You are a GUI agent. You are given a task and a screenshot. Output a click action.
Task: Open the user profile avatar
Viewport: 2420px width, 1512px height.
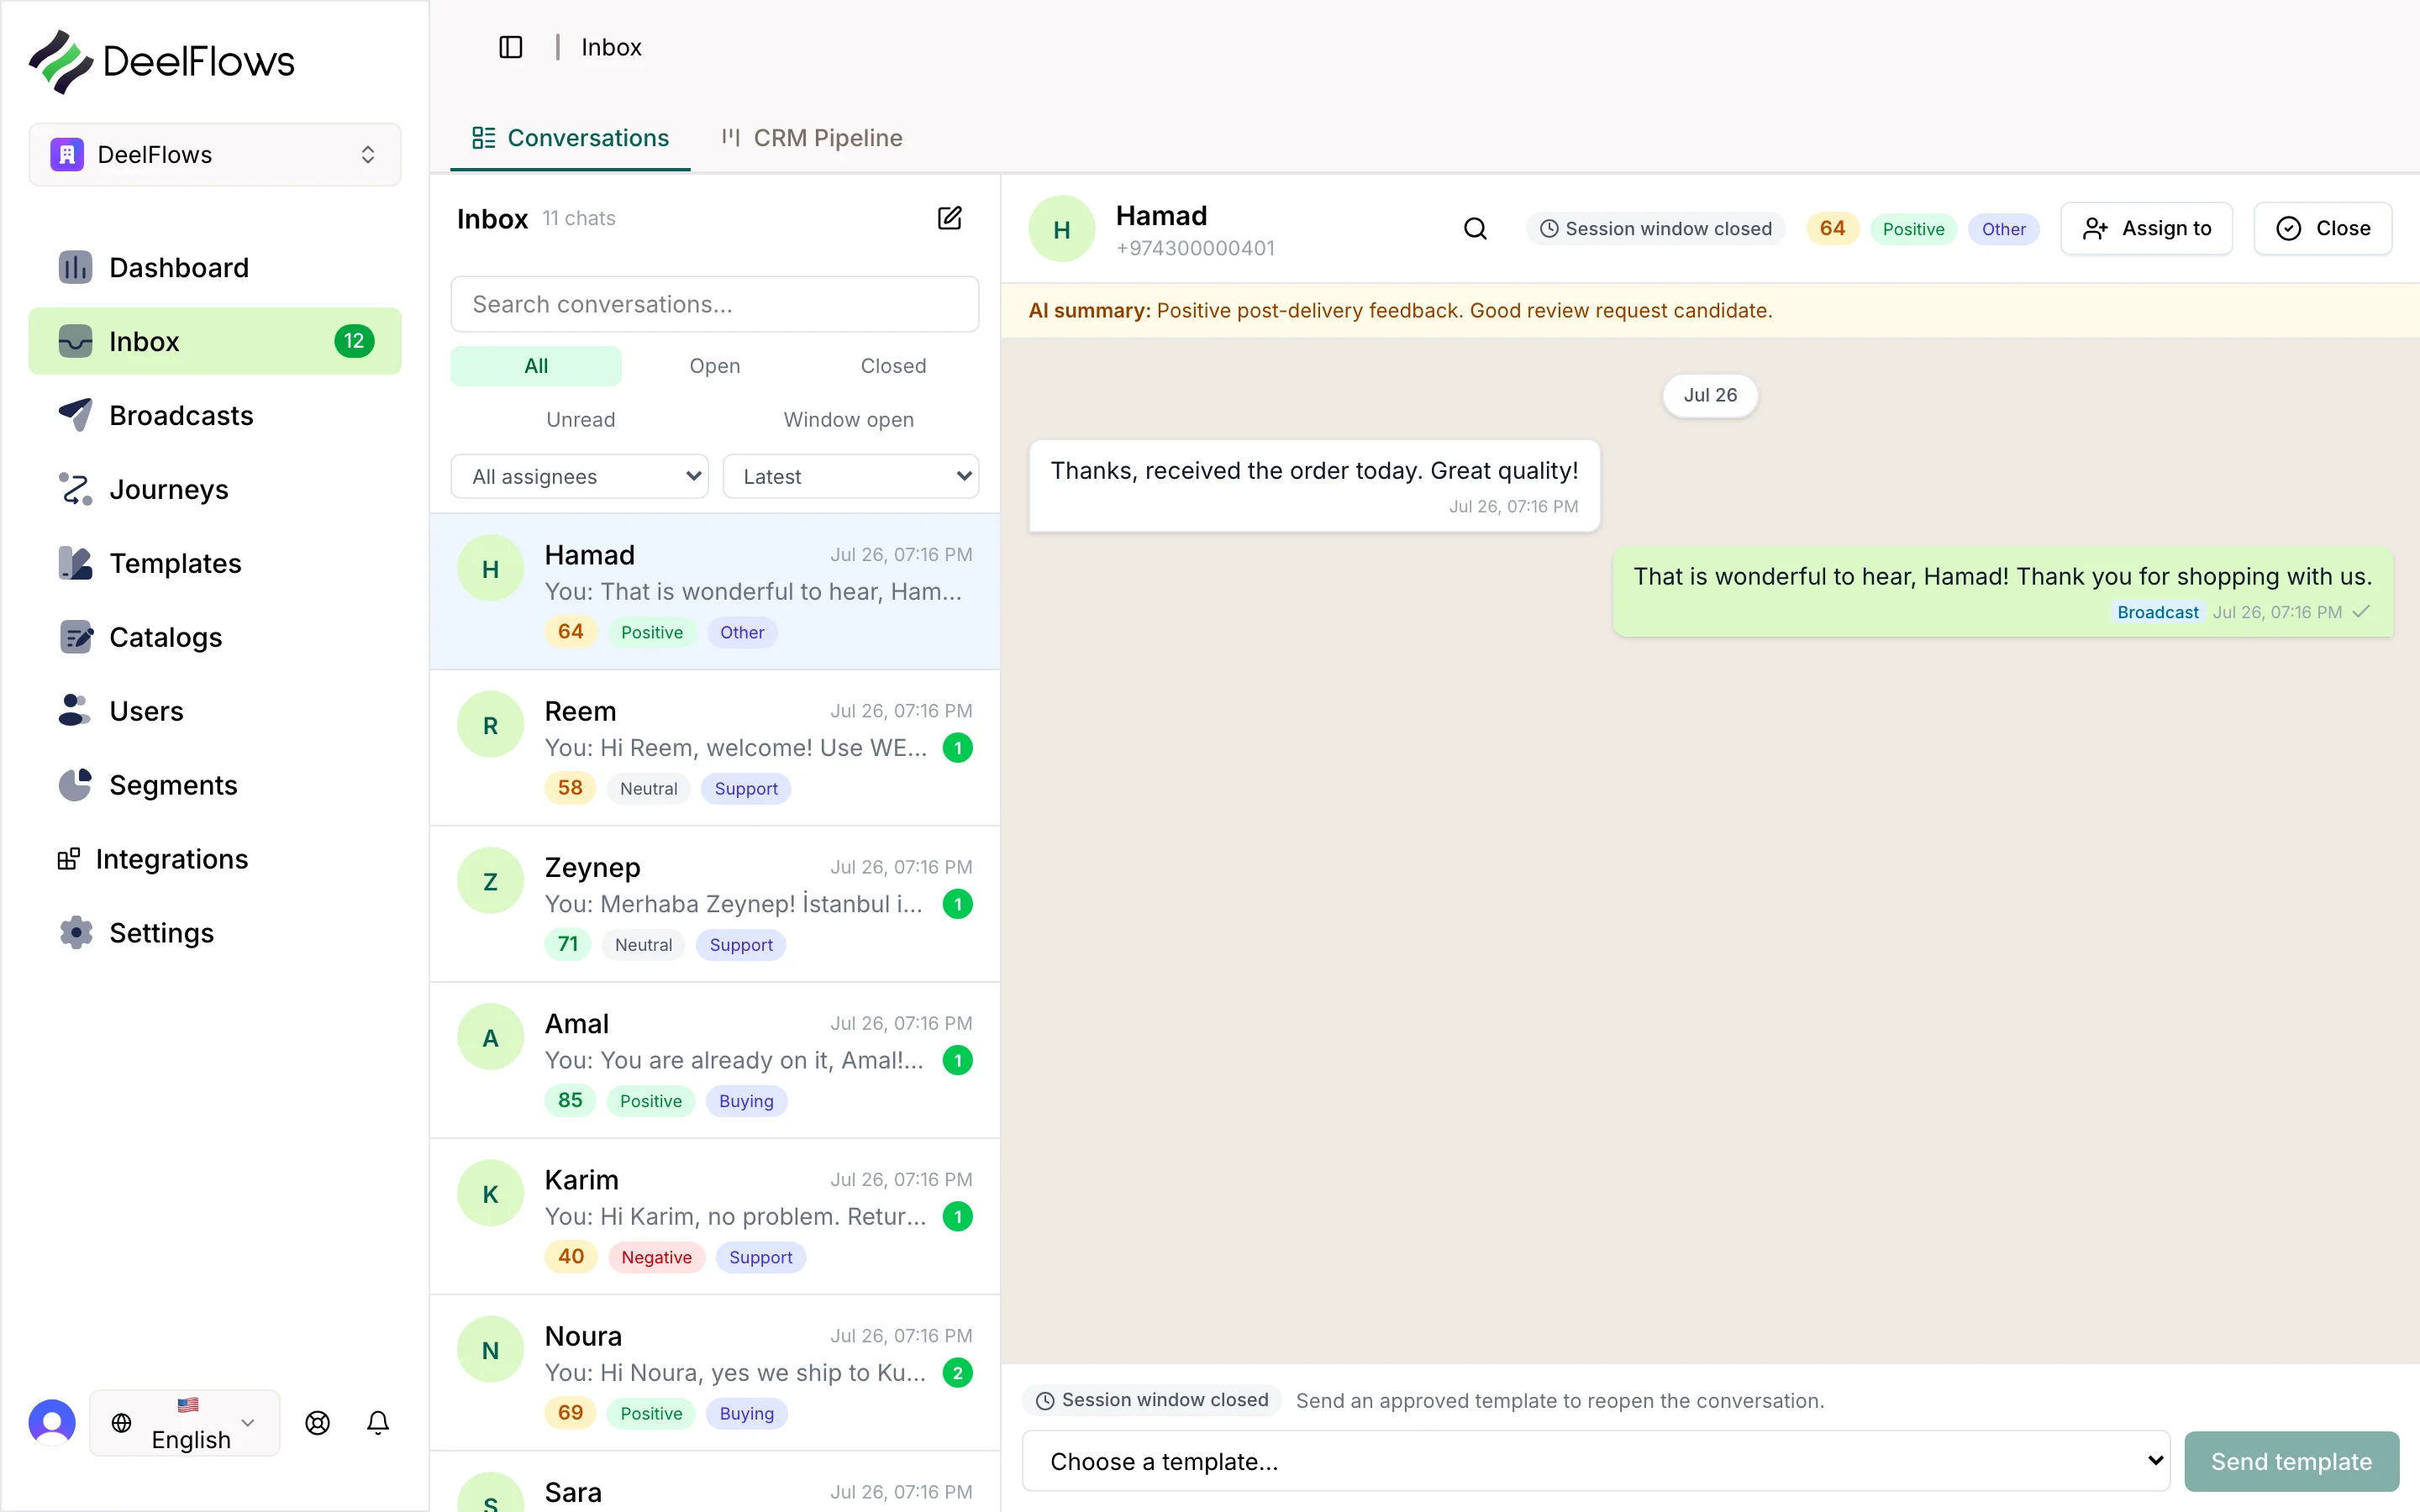pos(52,1422)
